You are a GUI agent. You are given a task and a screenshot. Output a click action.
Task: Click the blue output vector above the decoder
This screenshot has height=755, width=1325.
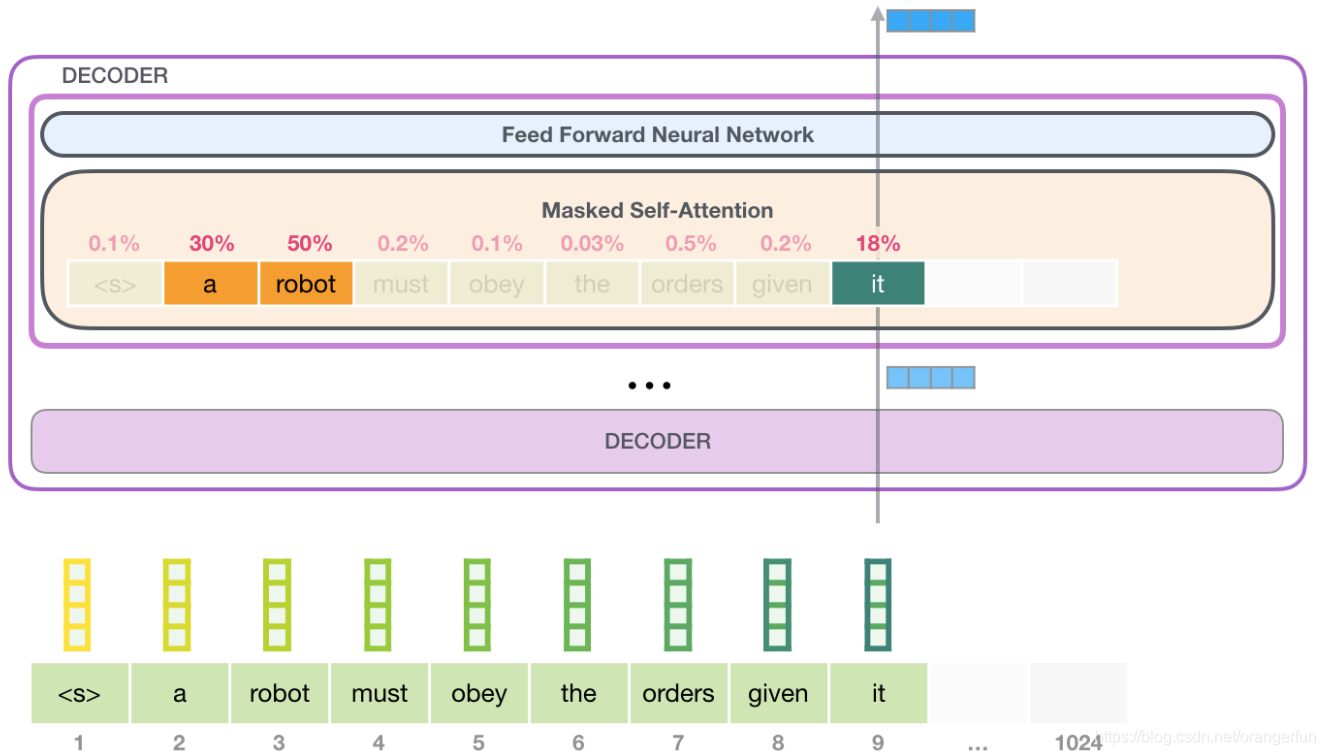point(931,20)
